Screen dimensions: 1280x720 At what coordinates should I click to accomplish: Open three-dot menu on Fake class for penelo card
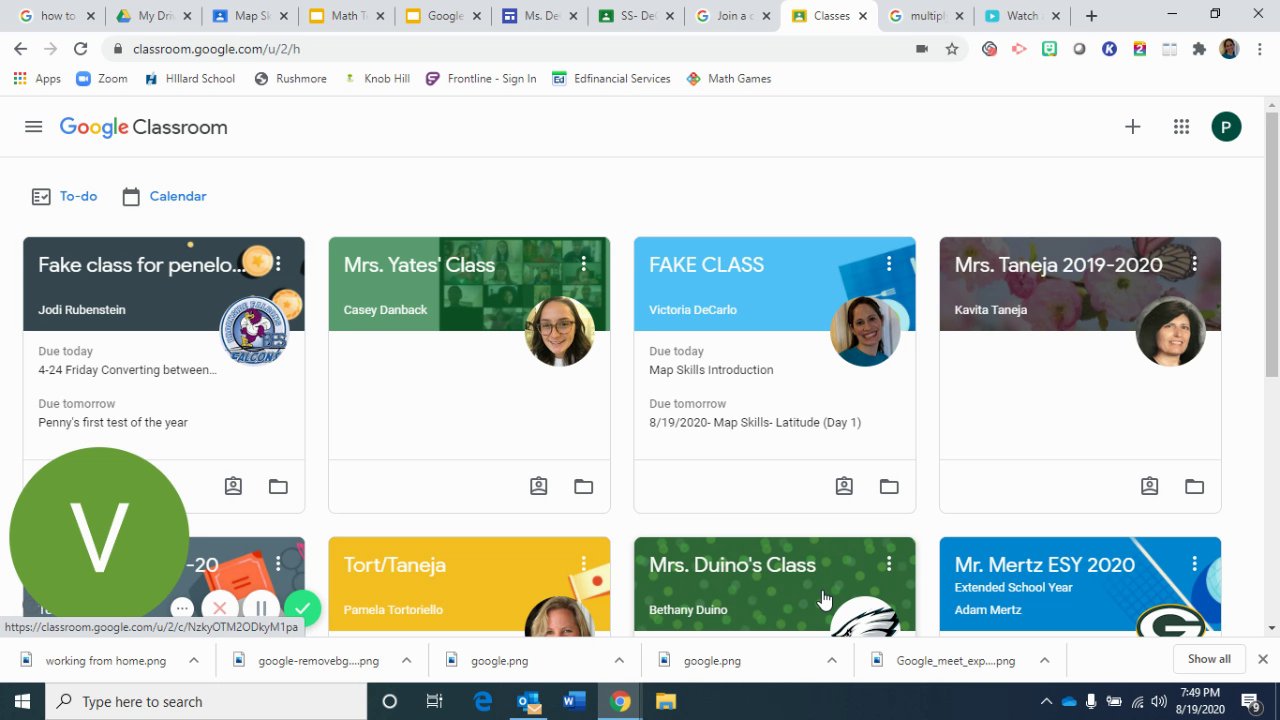point(278,264)
